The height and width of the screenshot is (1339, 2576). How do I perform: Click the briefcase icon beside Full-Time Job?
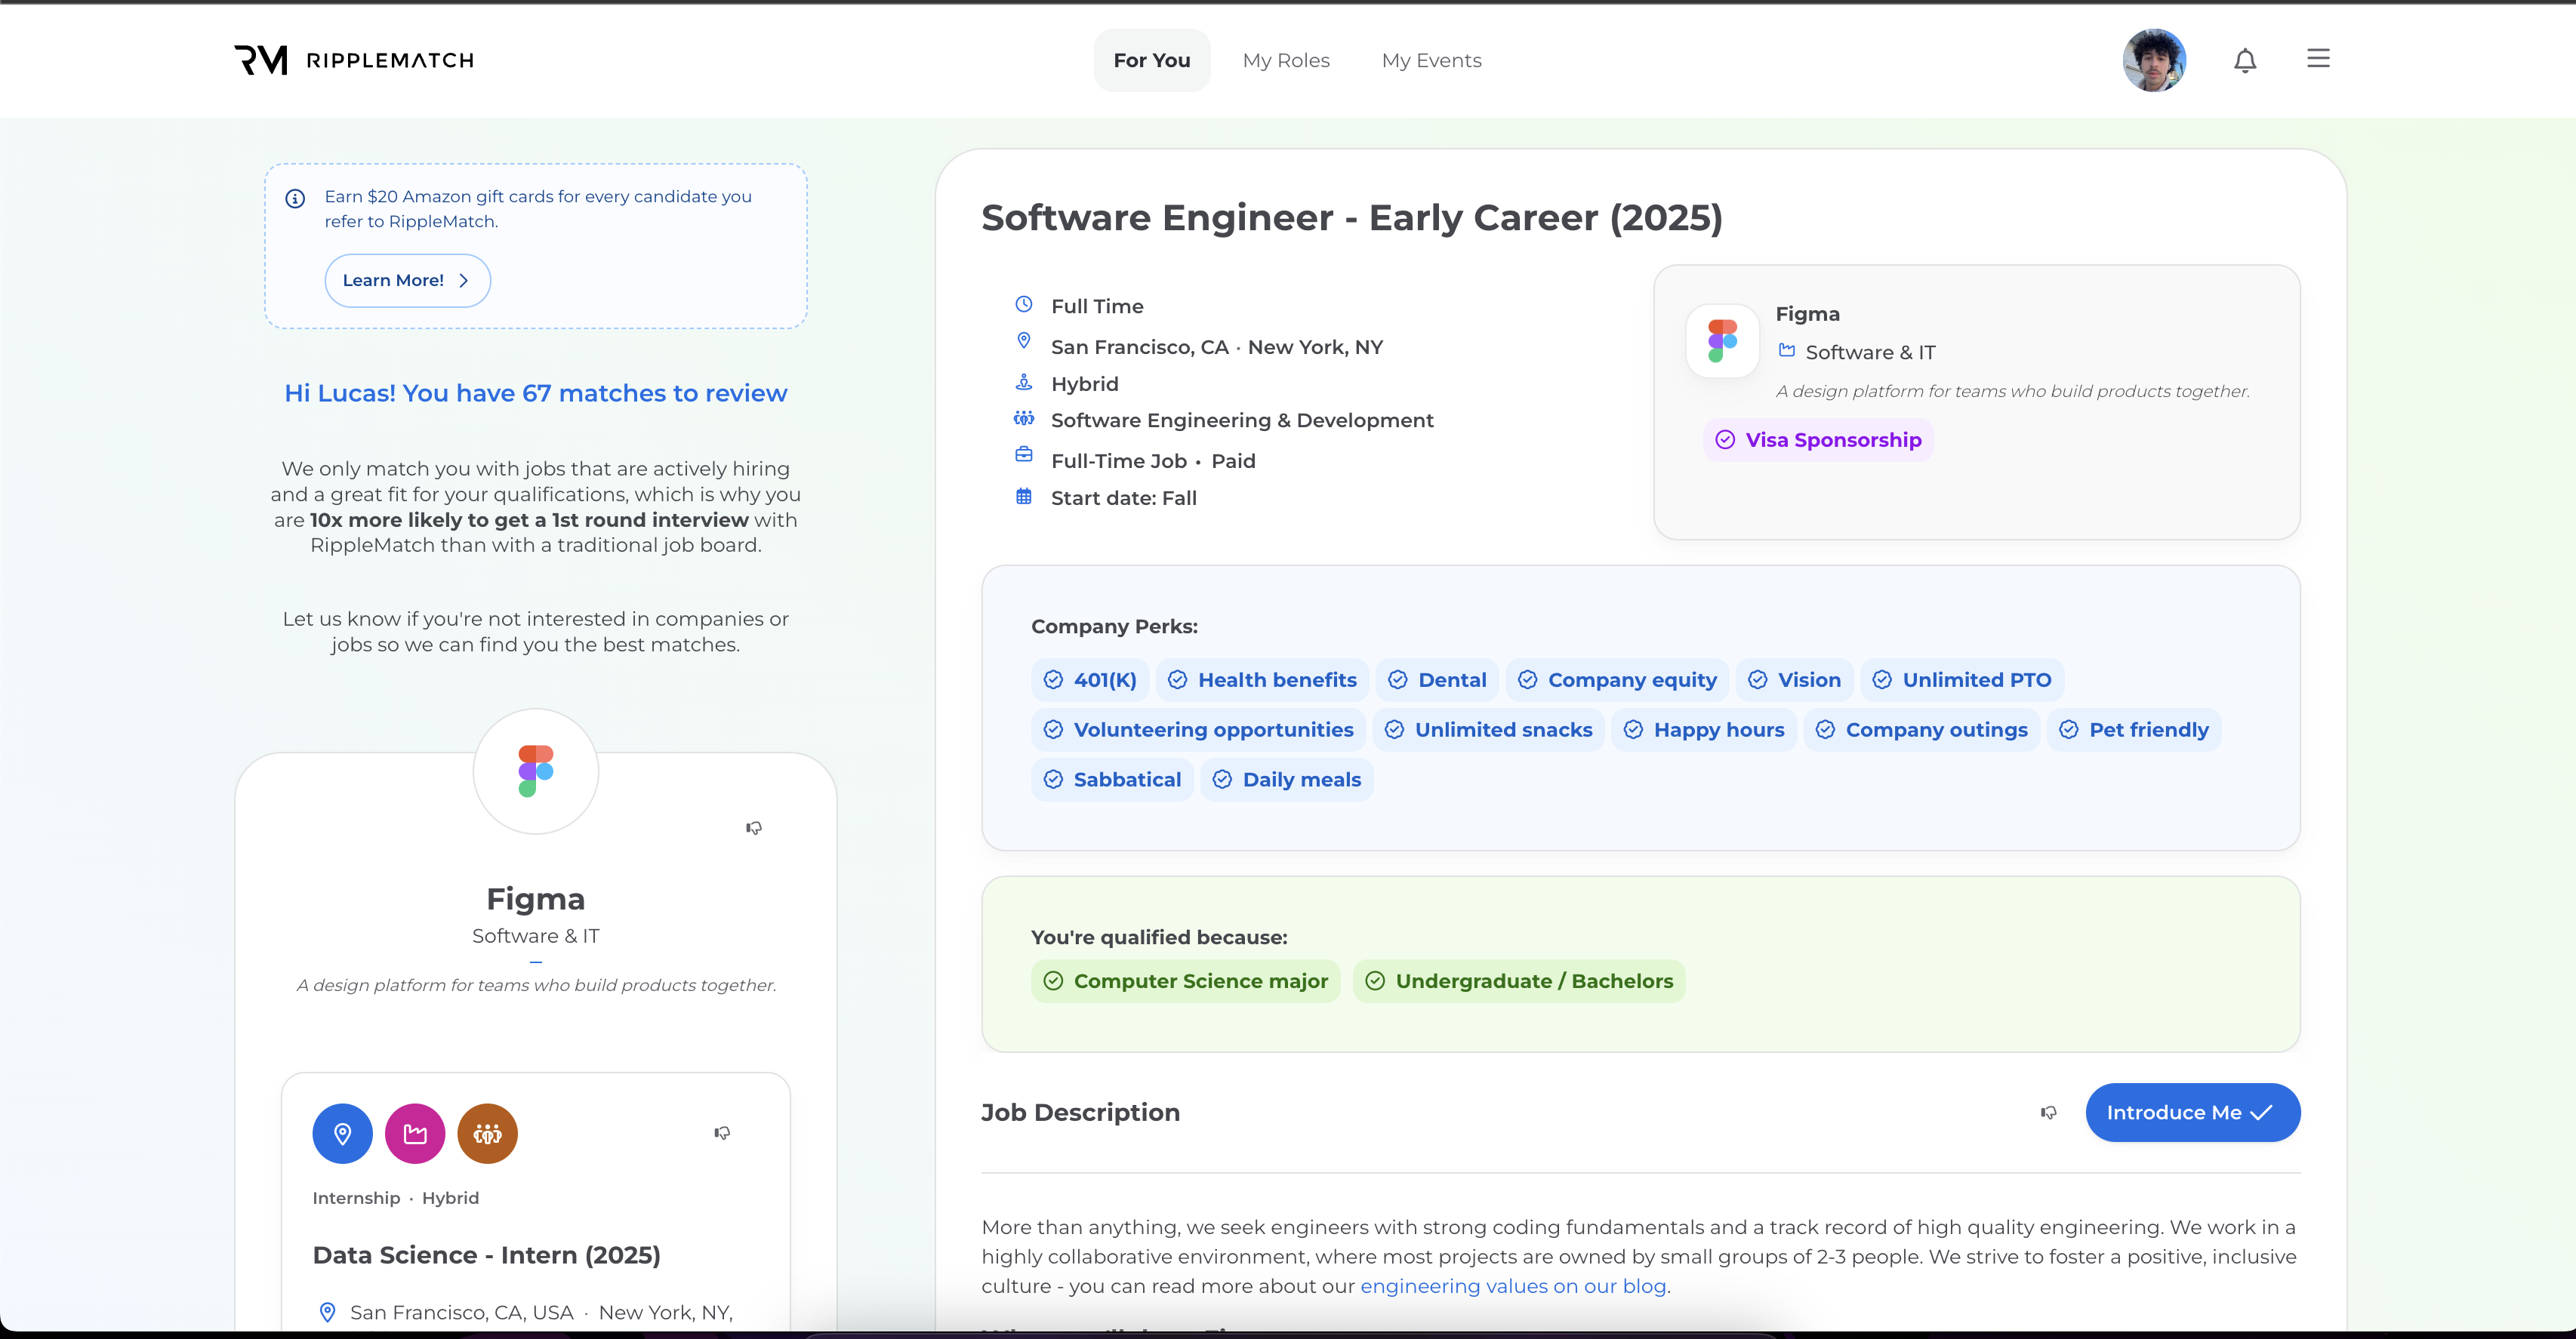click(1023, 455)
